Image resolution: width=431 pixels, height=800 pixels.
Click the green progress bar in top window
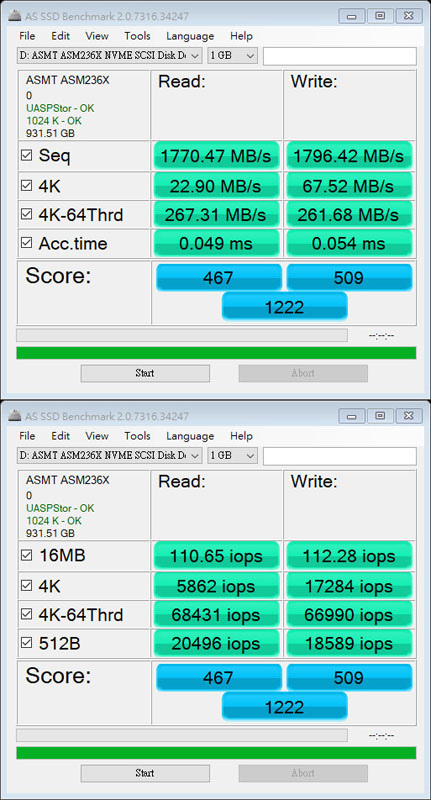click(216, 353)
